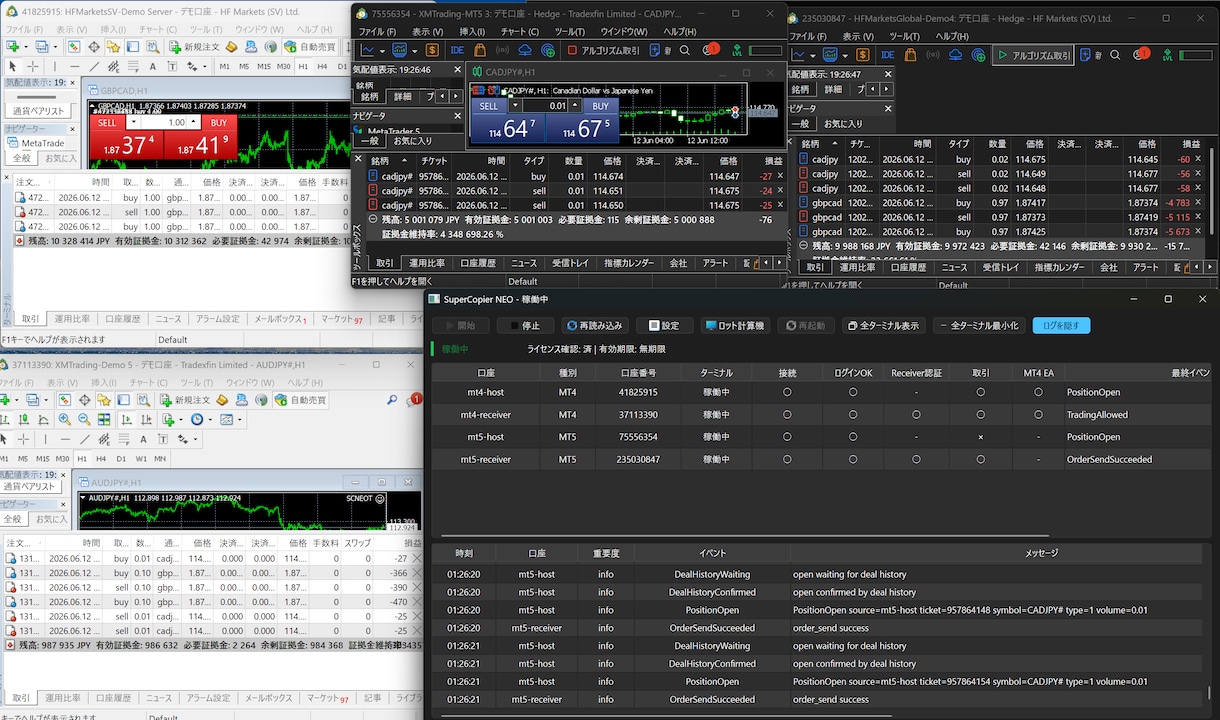Open Navigator star-folder icon in HFMarketsSV MT4

pyautogui.click(x=113, y=47)
